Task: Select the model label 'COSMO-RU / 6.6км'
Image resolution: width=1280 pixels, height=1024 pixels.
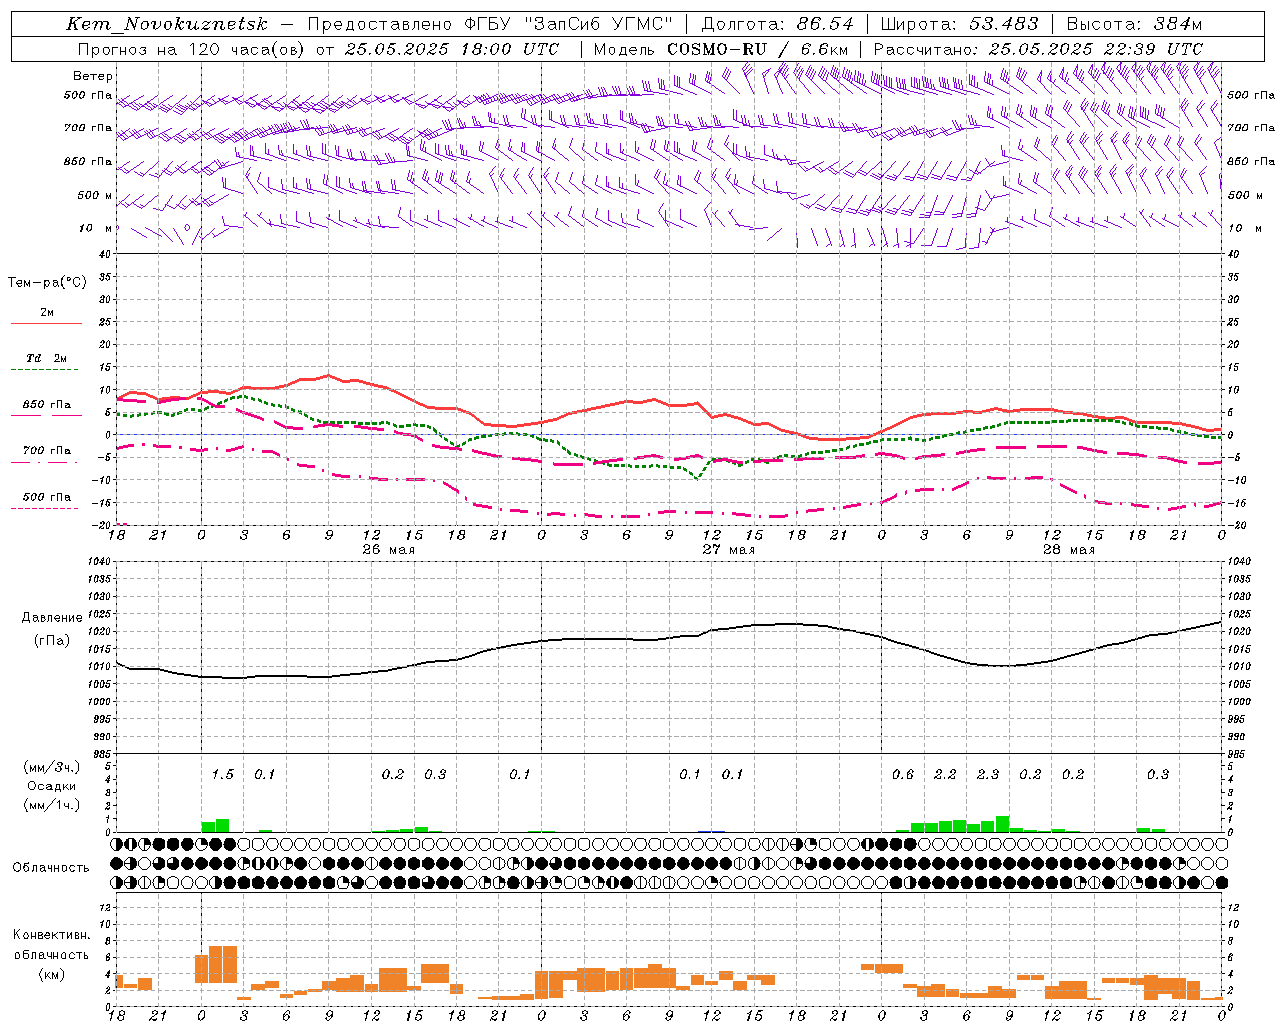Action: pyautogui.click(x=757, y=48)
